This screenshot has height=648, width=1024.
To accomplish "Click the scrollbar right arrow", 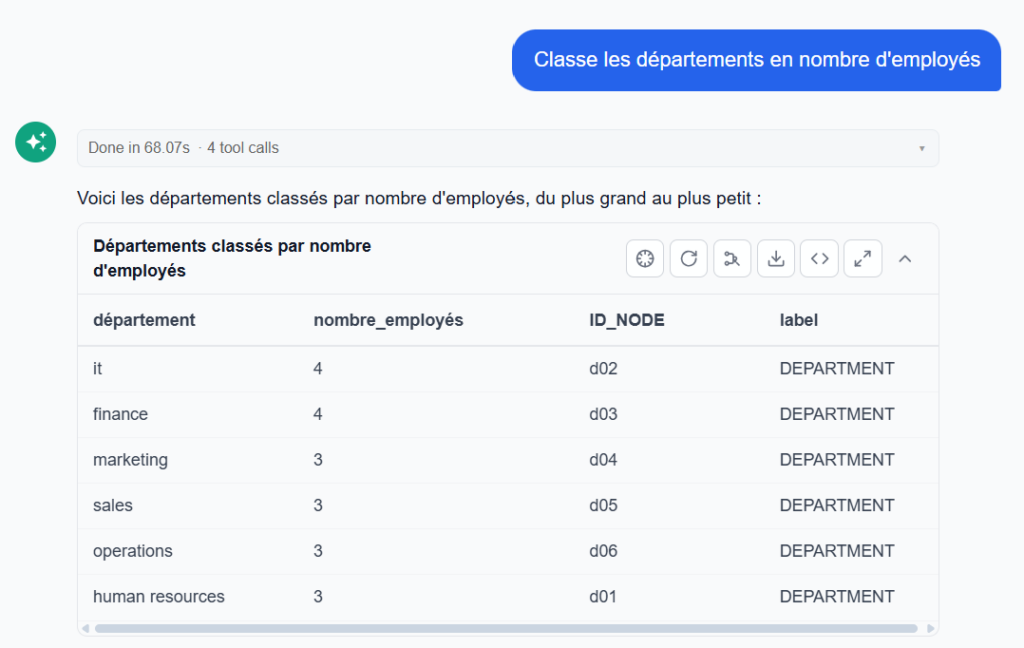I will [931, 628].
